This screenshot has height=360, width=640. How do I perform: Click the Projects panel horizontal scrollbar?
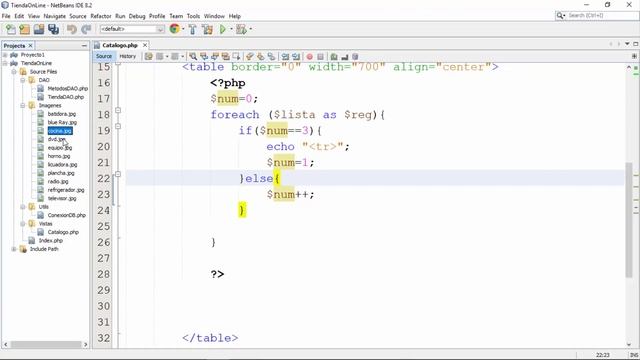point(46,344)
